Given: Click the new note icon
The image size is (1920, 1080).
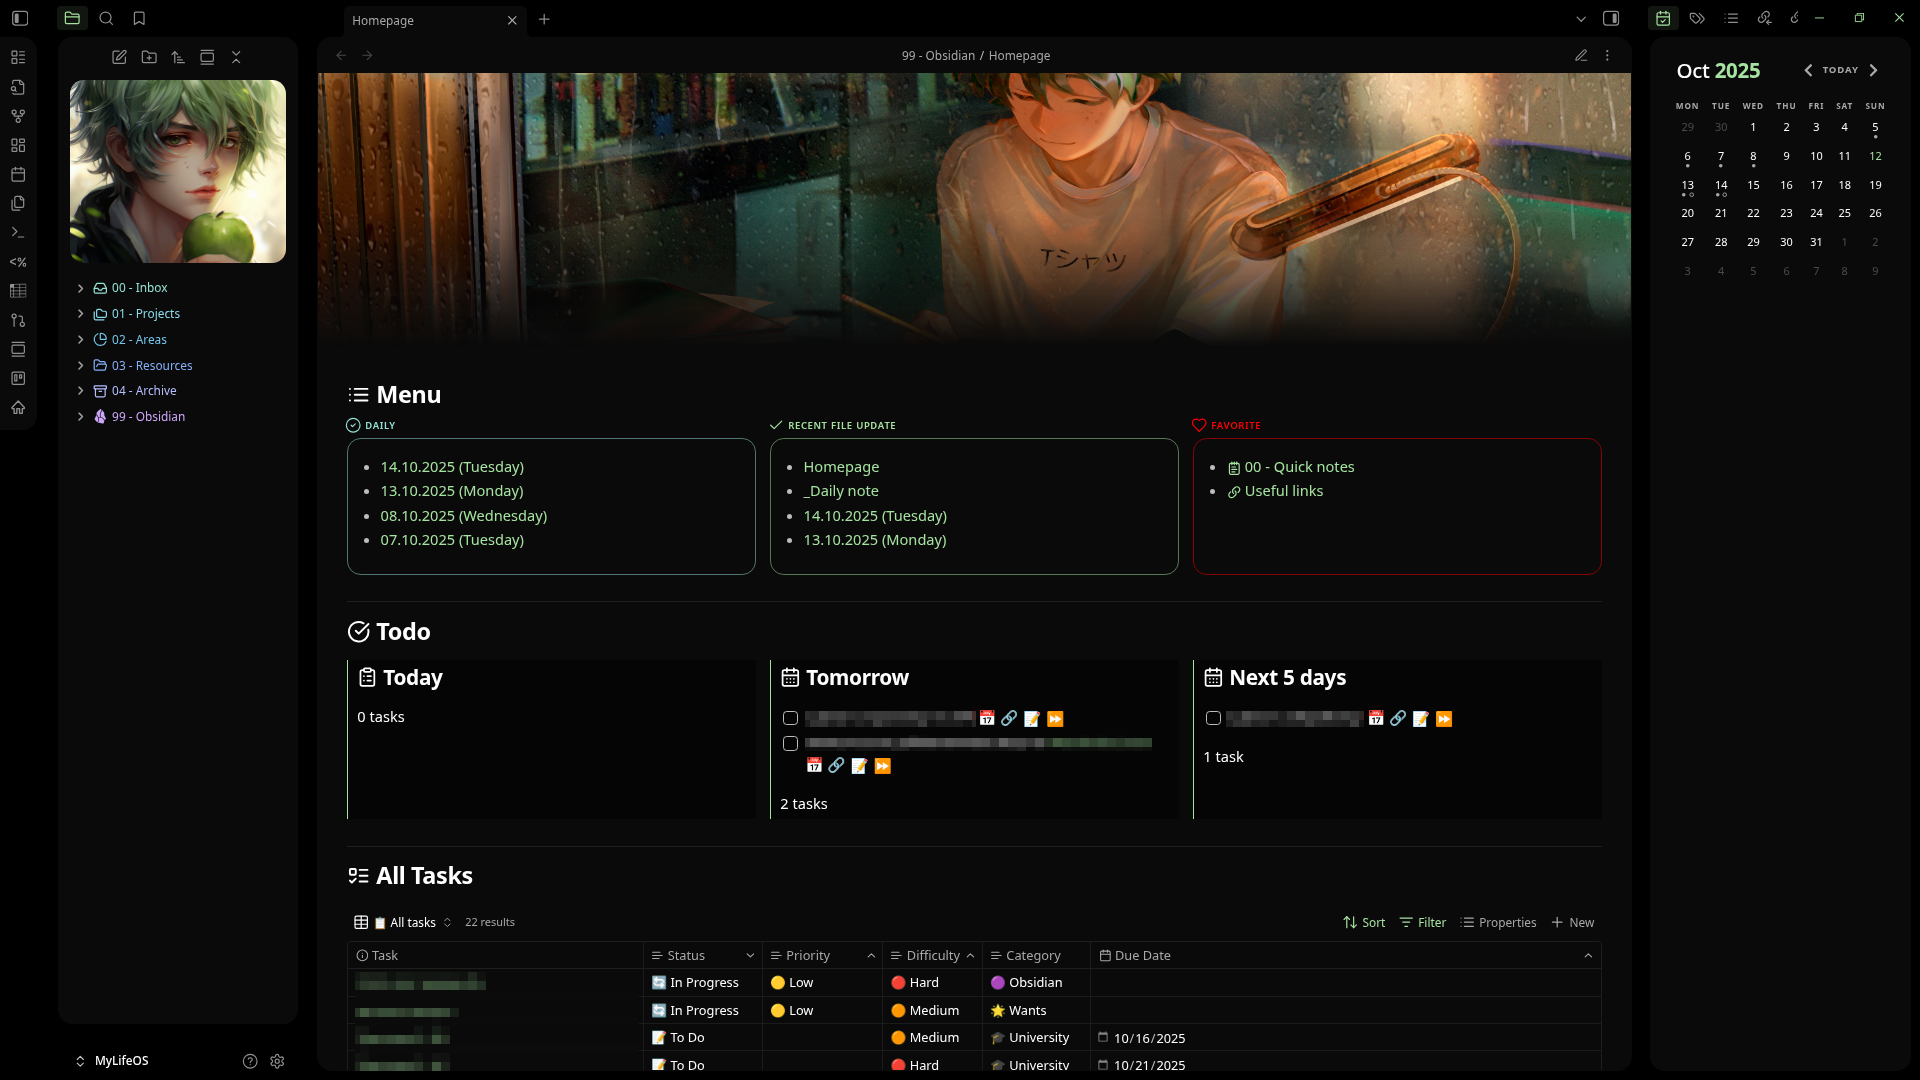Looking at the screenshot, I should [119, 57].
